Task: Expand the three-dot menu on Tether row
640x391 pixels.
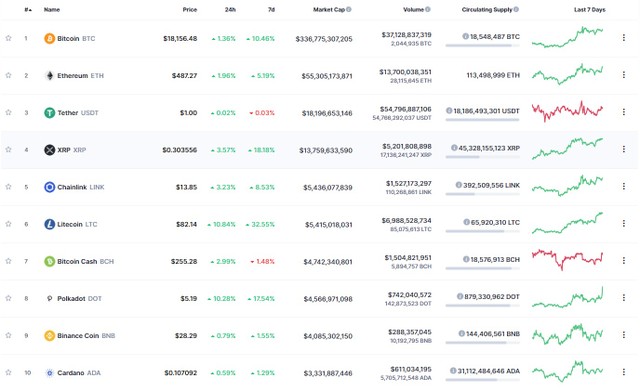Action: 624,112
